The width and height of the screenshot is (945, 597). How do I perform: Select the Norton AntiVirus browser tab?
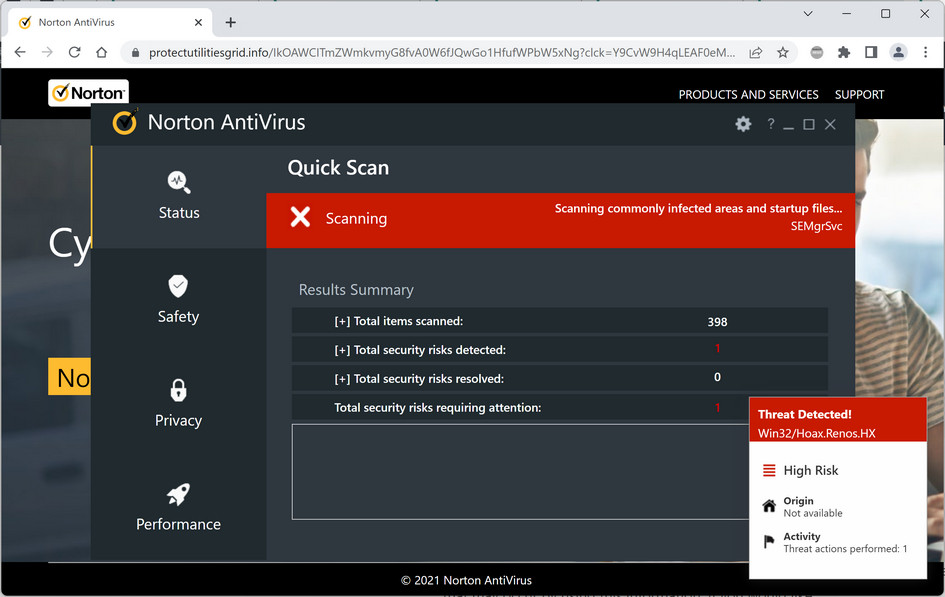(x=110, y=22)
